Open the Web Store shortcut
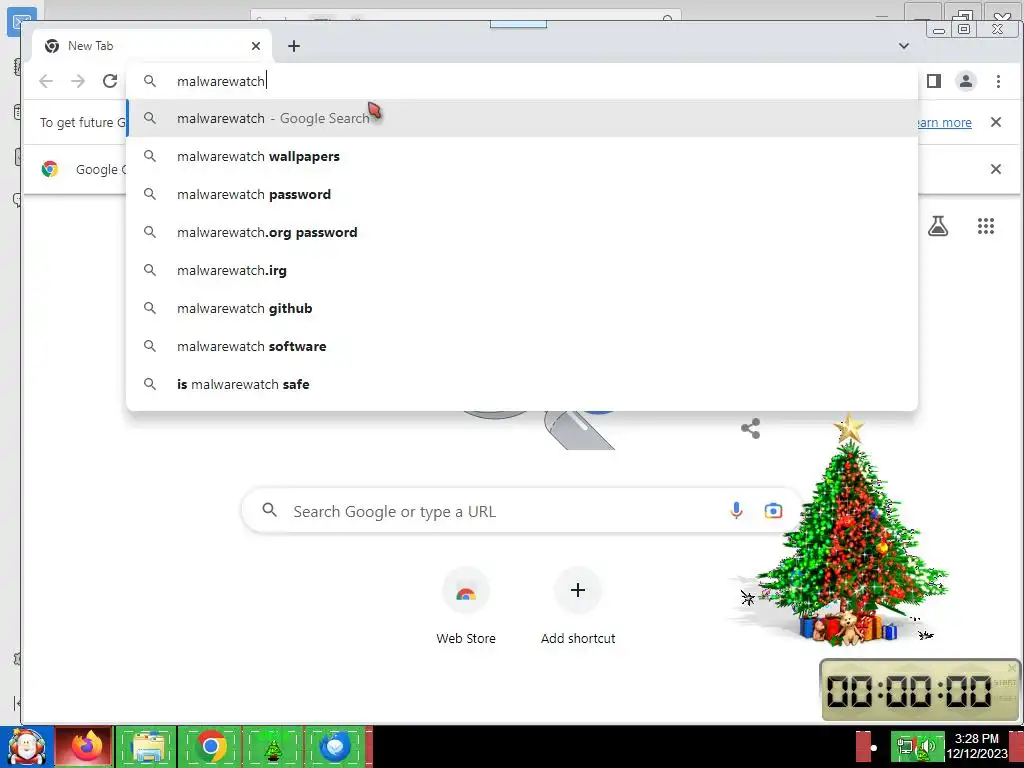Viewport: 1024px width, 768px height. (466, 607)
